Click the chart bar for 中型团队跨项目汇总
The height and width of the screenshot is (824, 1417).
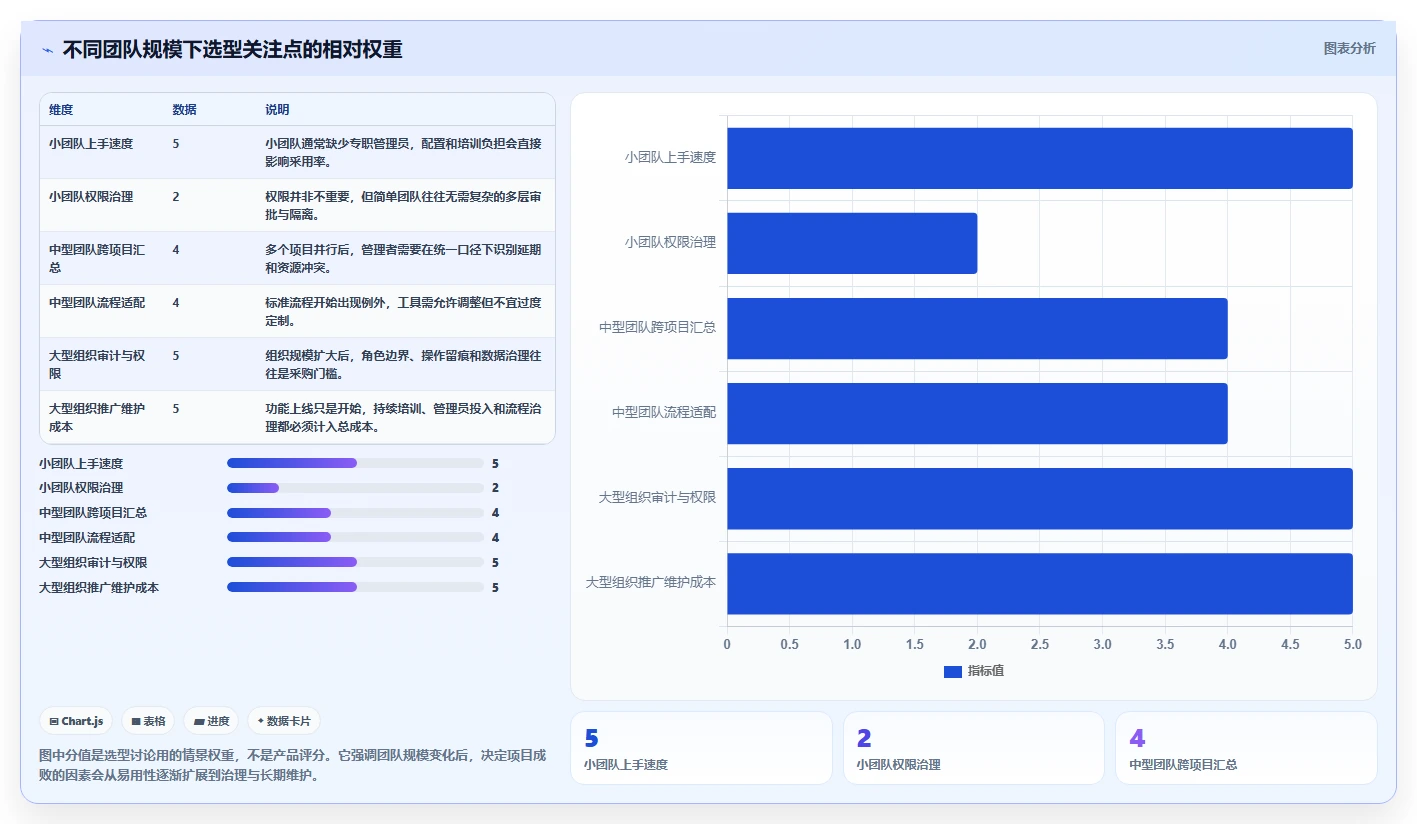click(x=977, y=328)
